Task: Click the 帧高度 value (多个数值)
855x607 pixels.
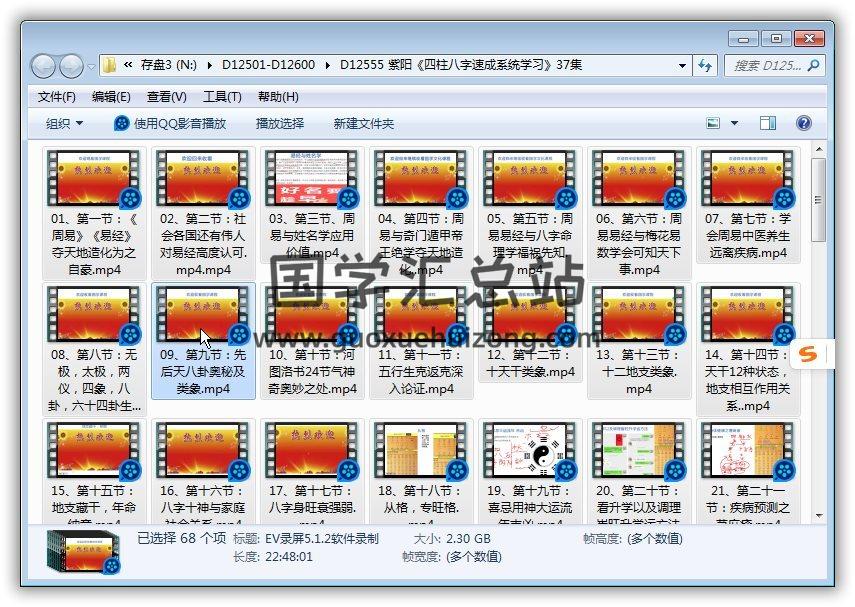Action: (655, 539)
